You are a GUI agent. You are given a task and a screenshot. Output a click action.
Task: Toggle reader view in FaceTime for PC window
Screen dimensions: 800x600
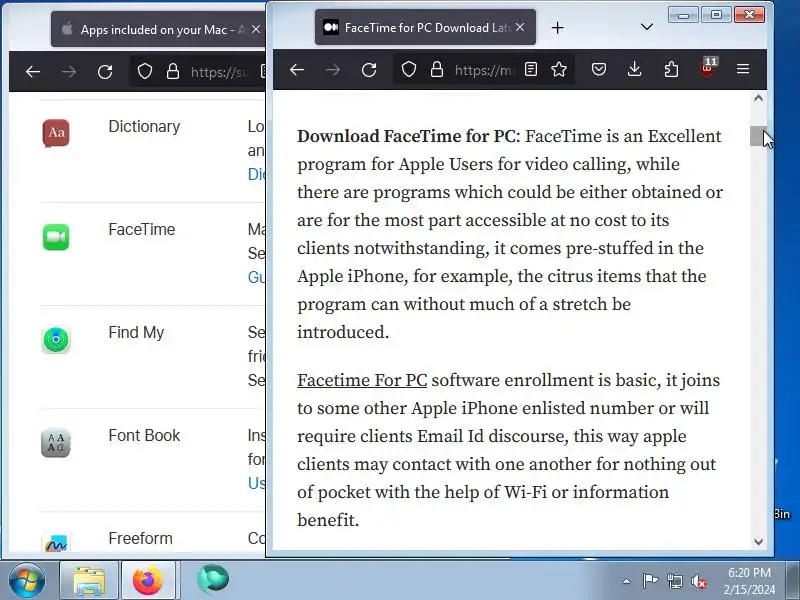click(x=531, y=69)
